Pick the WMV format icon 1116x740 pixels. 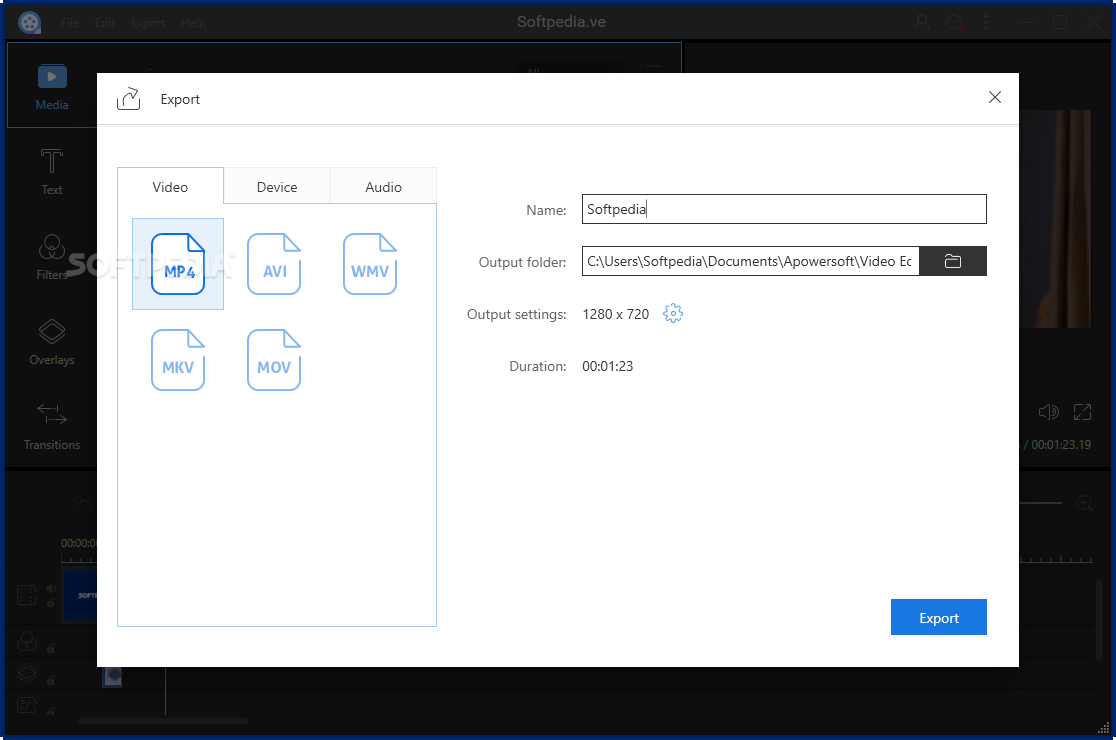pos(369,264)
